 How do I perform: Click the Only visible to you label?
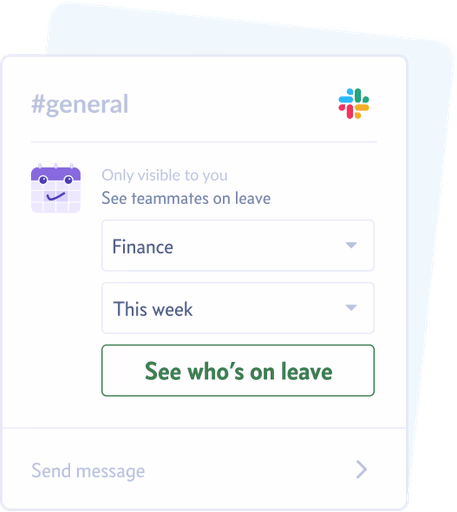pyautogui.click(x=165, y=175)
